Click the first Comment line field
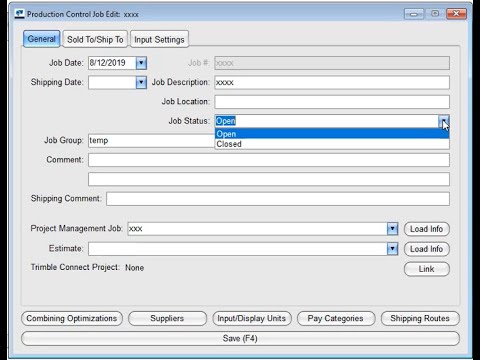Screen dimensions: 480x360 [x=269, y=160]
